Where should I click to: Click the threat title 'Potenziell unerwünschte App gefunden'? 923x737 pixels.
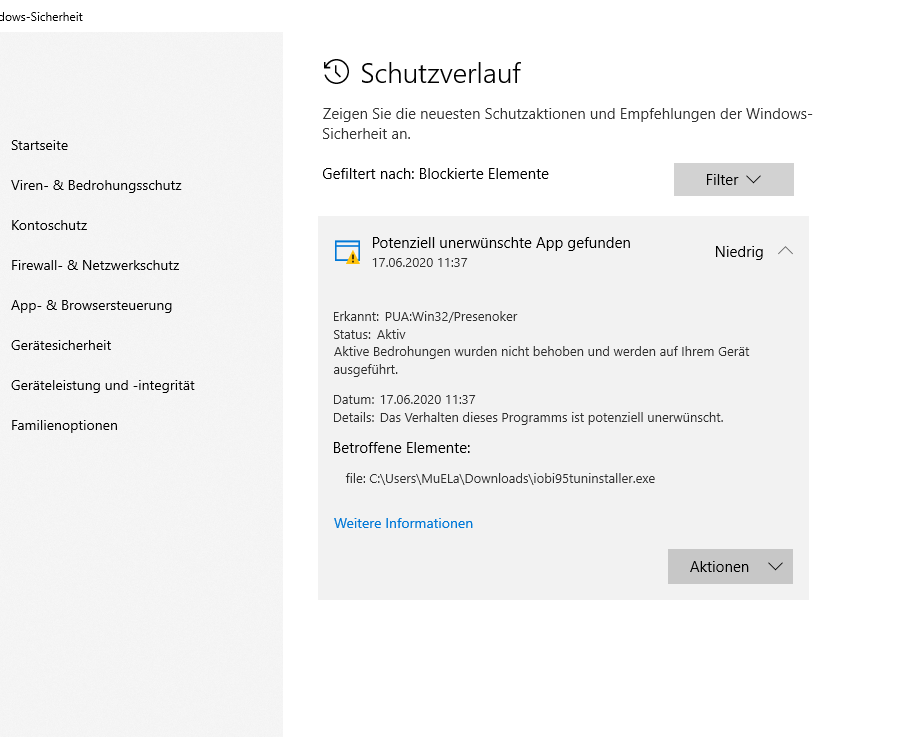(x=501, y=243)
